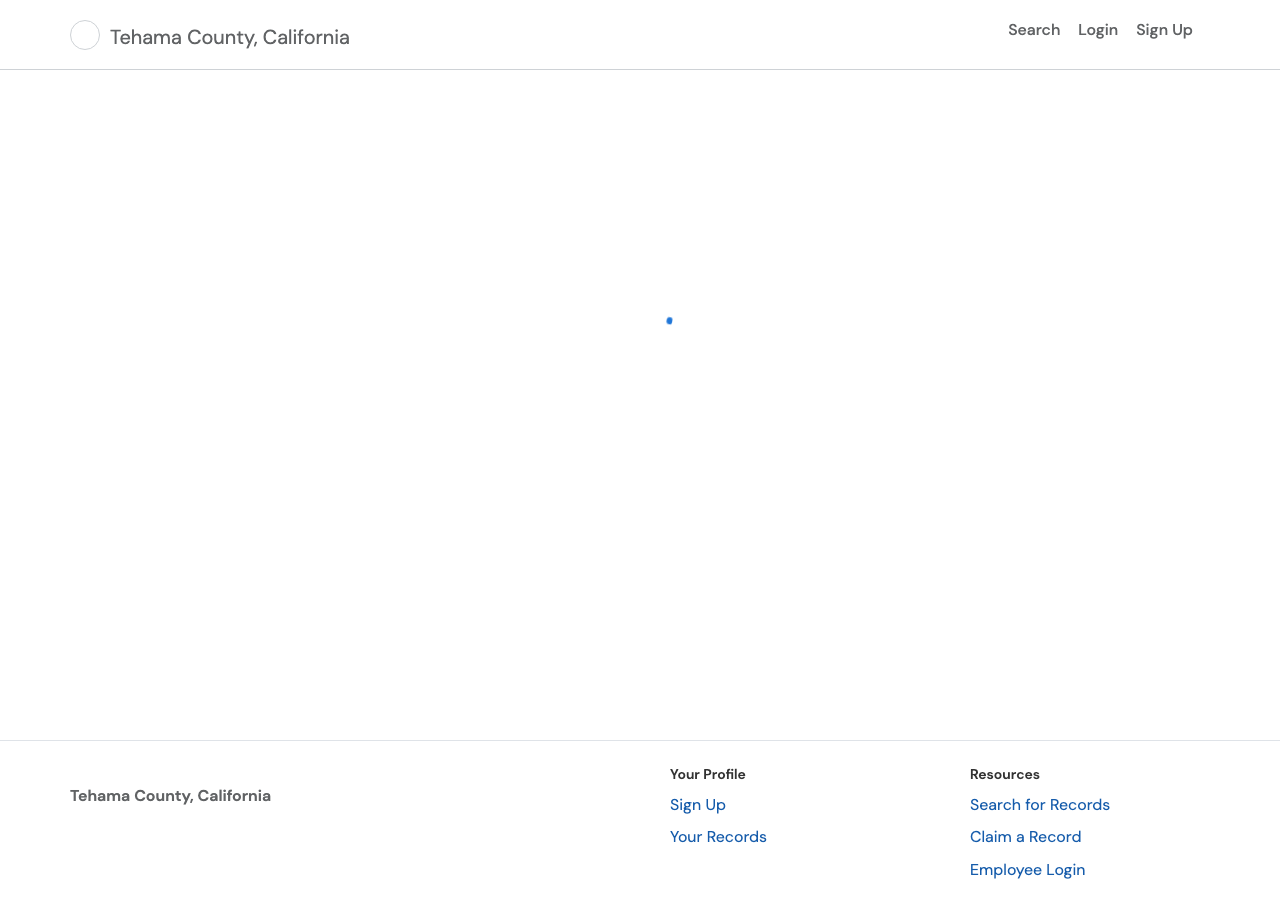Click blank header space left of Search
Viewport: 1280px width, 900px height.
pos(680,35)
